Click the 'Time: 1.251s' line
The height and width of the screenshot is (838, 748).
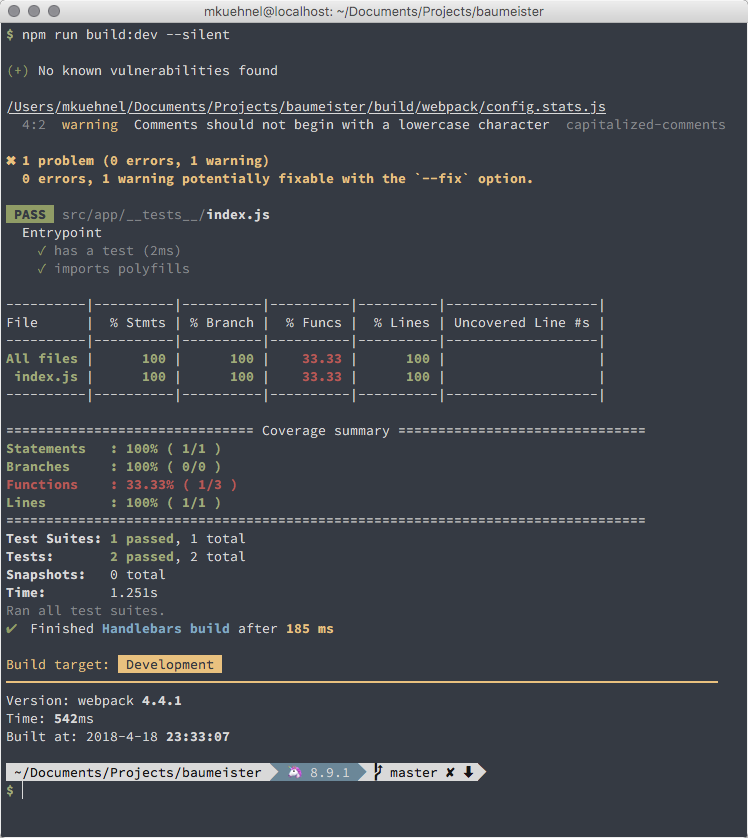[x=82, y=593]
